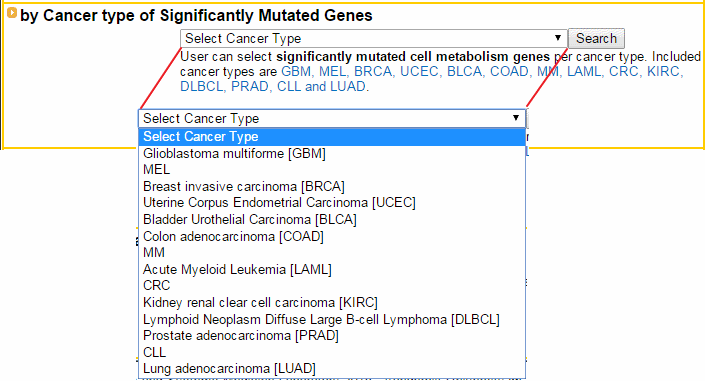Select the CRC list option
The image size is (705, 381).
coord(332,286)
